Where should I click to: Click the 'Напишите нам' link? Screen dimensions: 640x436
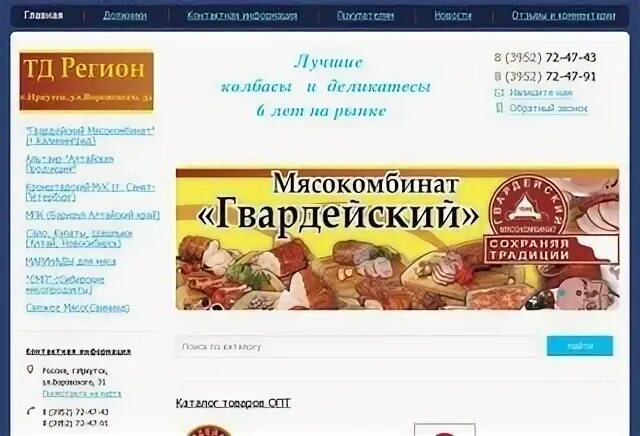541,93
